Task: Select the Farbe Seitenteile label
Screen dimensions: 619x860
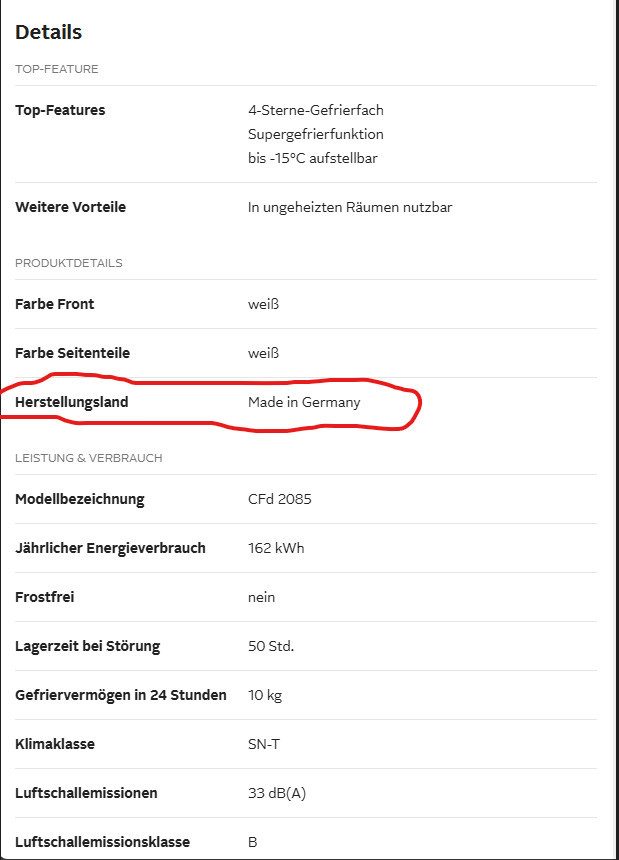Action: tap(72, 353)
